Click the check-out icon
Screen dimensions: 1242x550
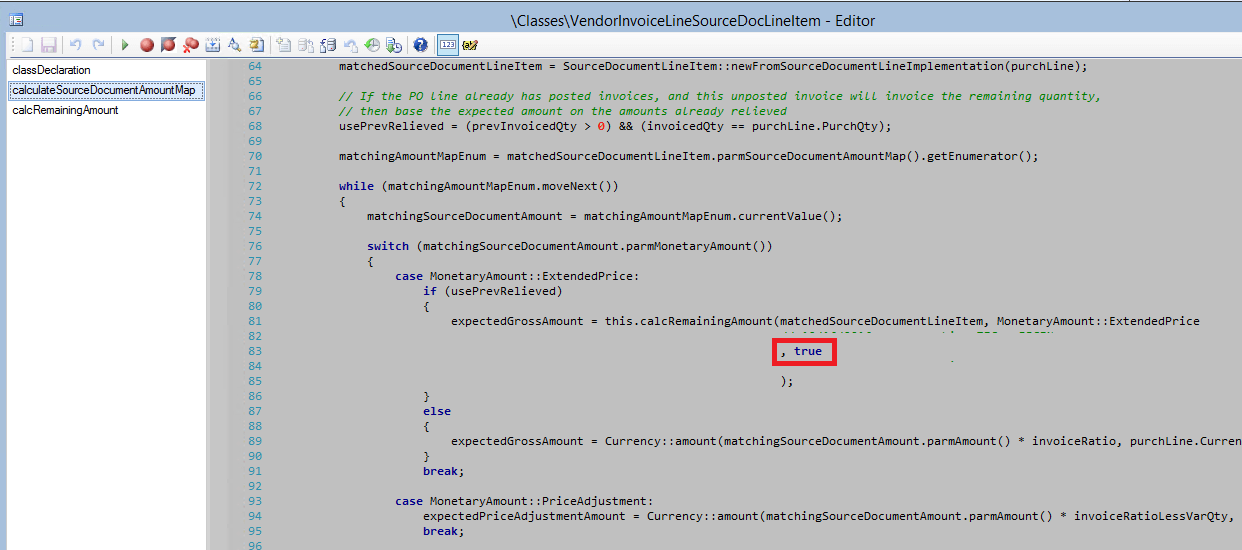(x=306, y=45)
